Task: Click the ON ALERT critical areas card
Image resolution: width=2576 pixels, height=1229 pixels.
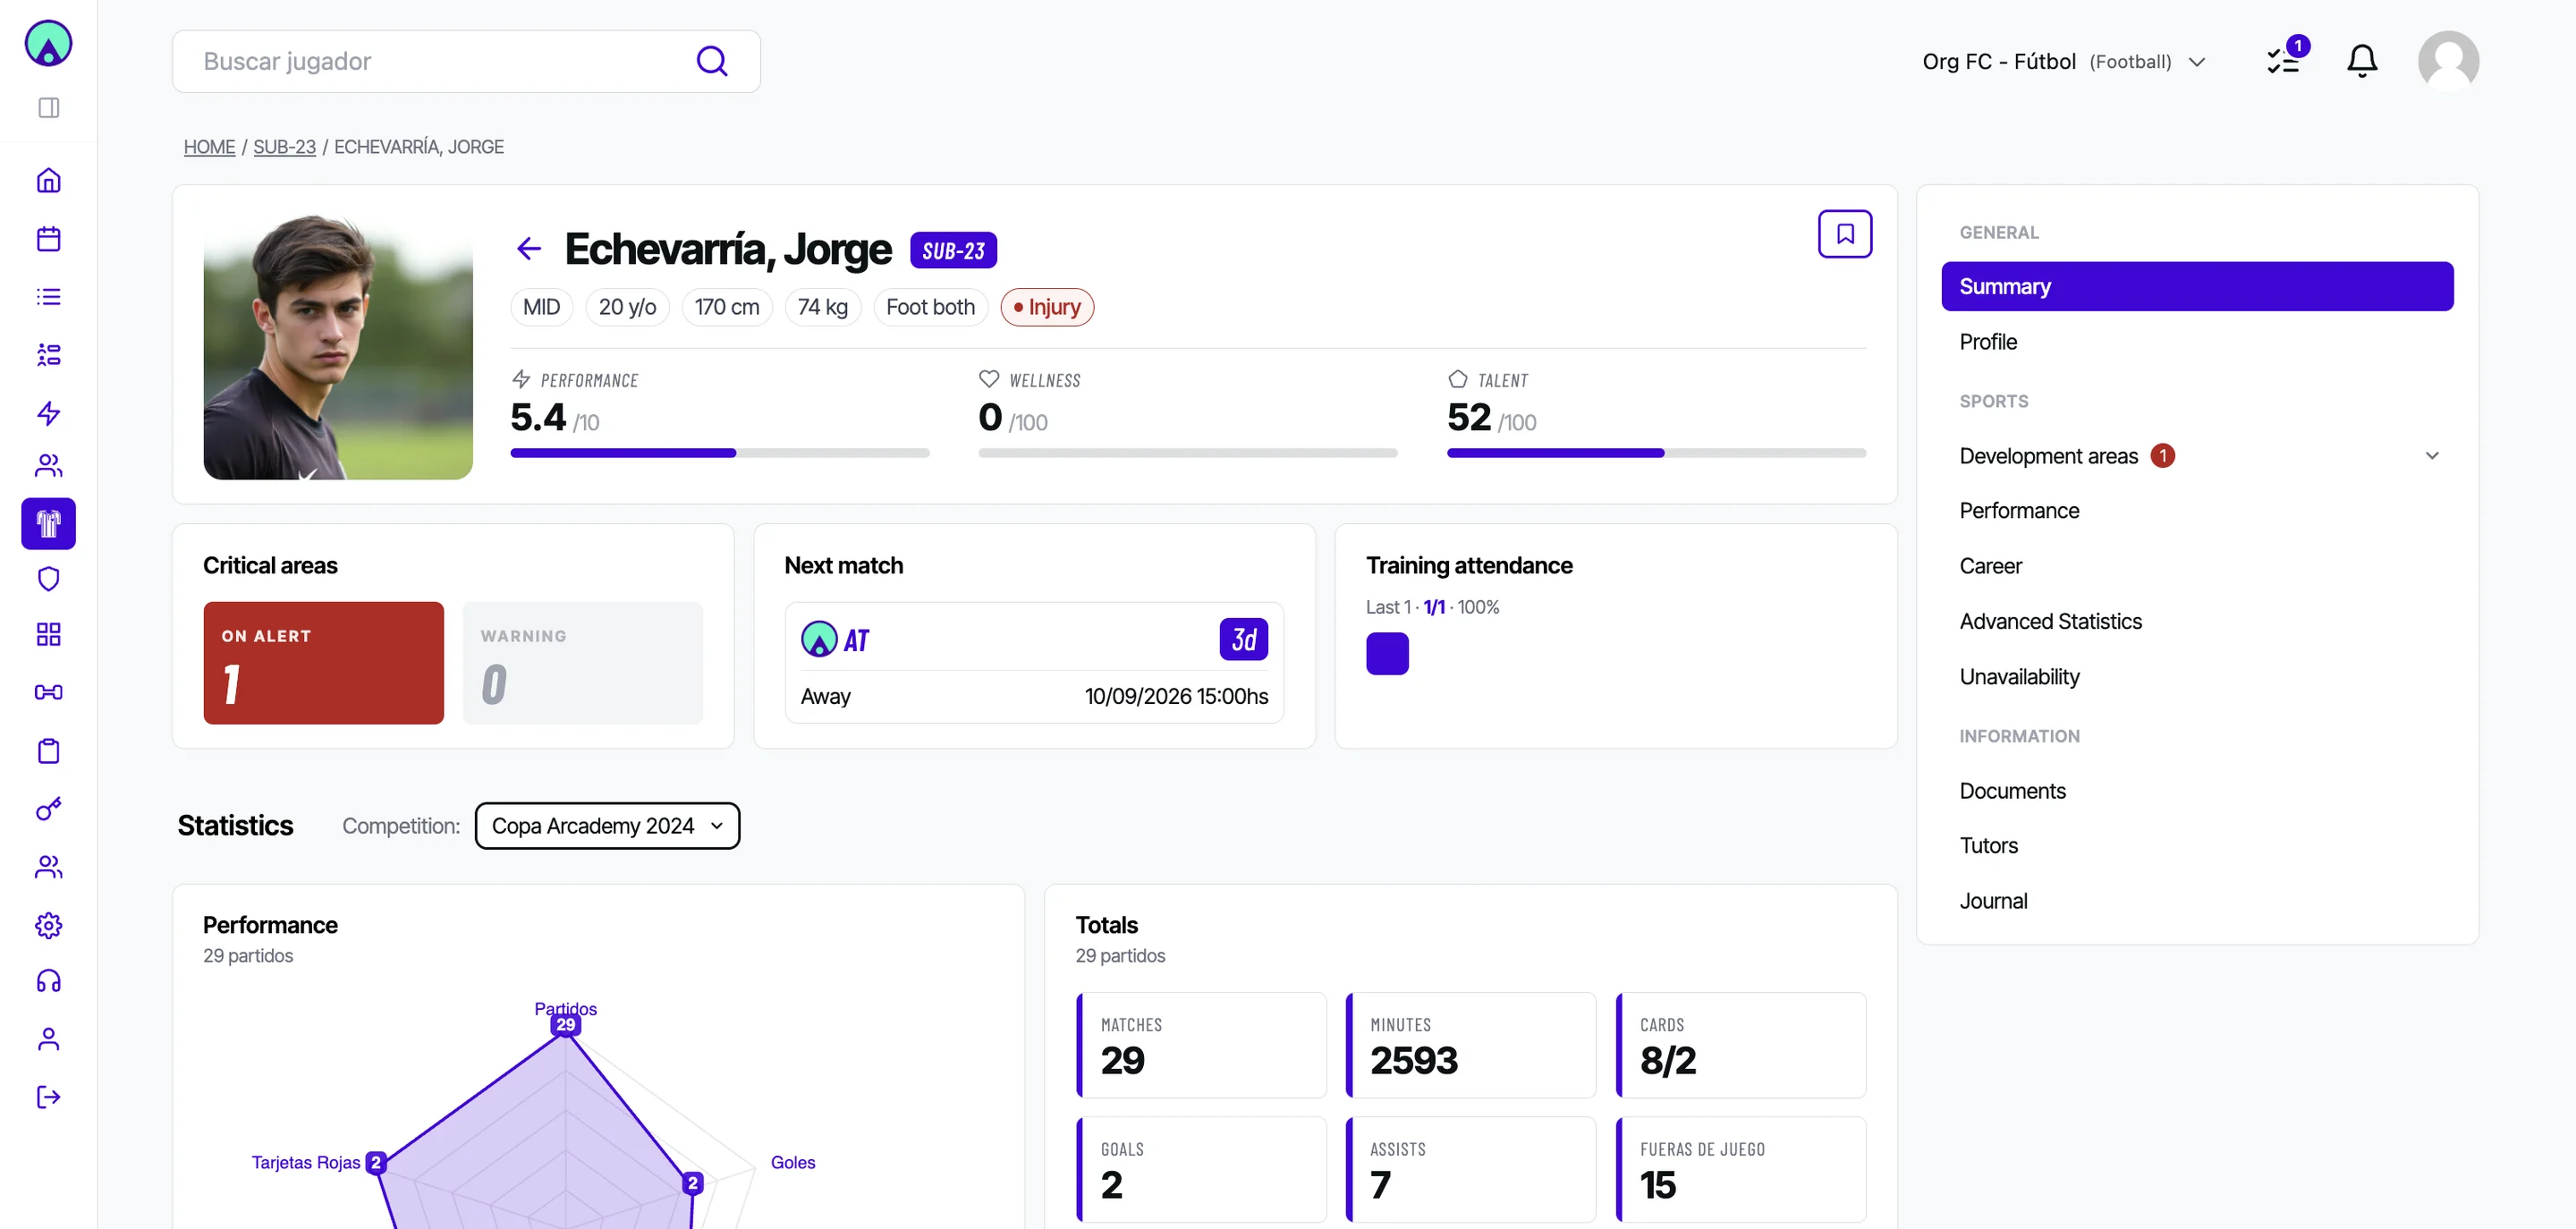Action: click(x=323, y=663)
